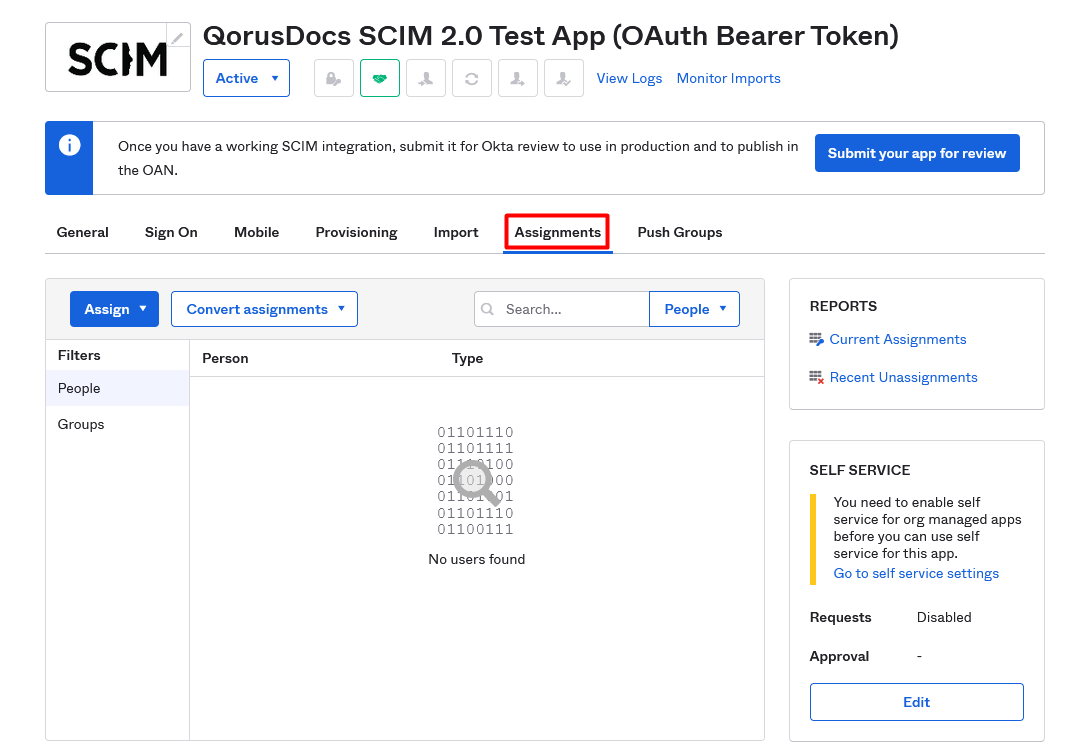Select the Assignments tab
The height and width of the screenshot is (756, 1065).
[x=558, y=232]
